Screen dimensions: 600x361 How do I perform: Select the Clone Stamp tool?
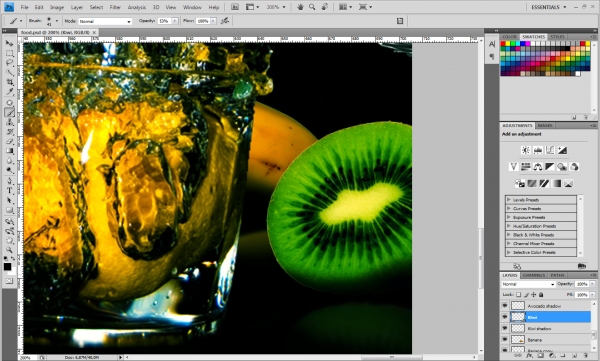click(x=9, y=122)
